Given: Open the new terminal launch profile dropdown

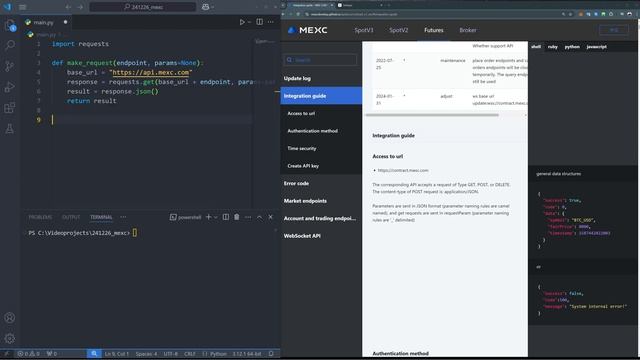Looking at the screenshot, I should pyautogui.click(x=216, y=217).
